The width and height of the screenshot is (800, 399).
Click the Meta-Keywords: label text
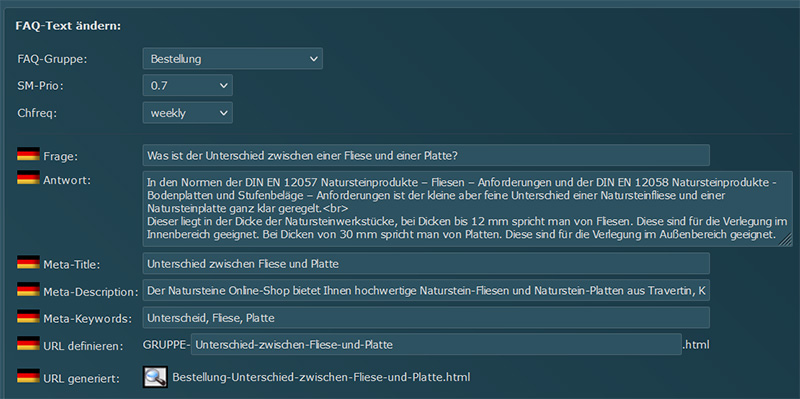coord(88,319)
